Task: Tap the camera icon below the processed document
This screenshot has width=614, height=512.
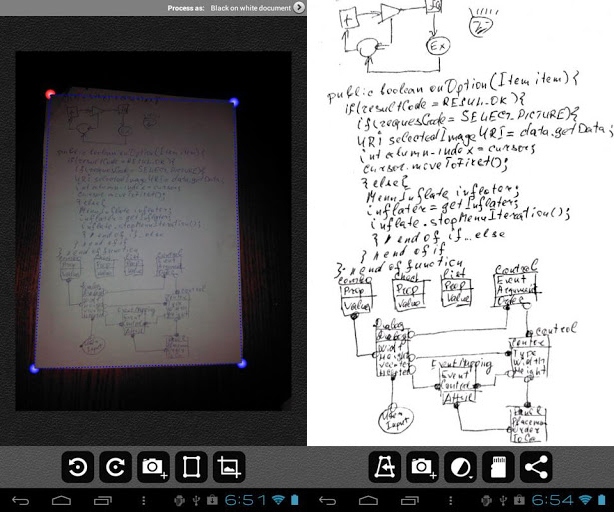Action: [x=422, y=466]
